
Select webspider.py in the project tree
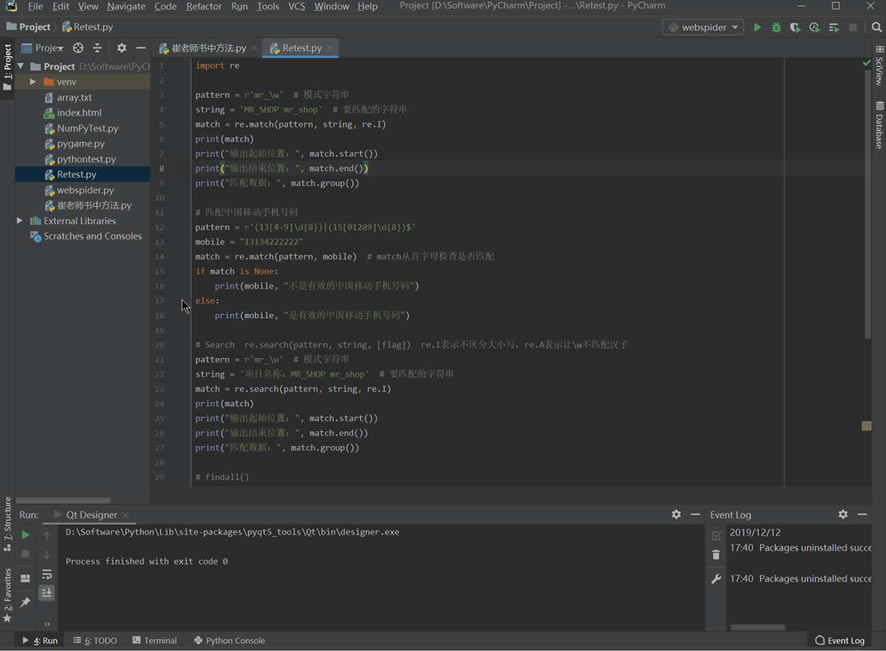click(x=85, y=190)
